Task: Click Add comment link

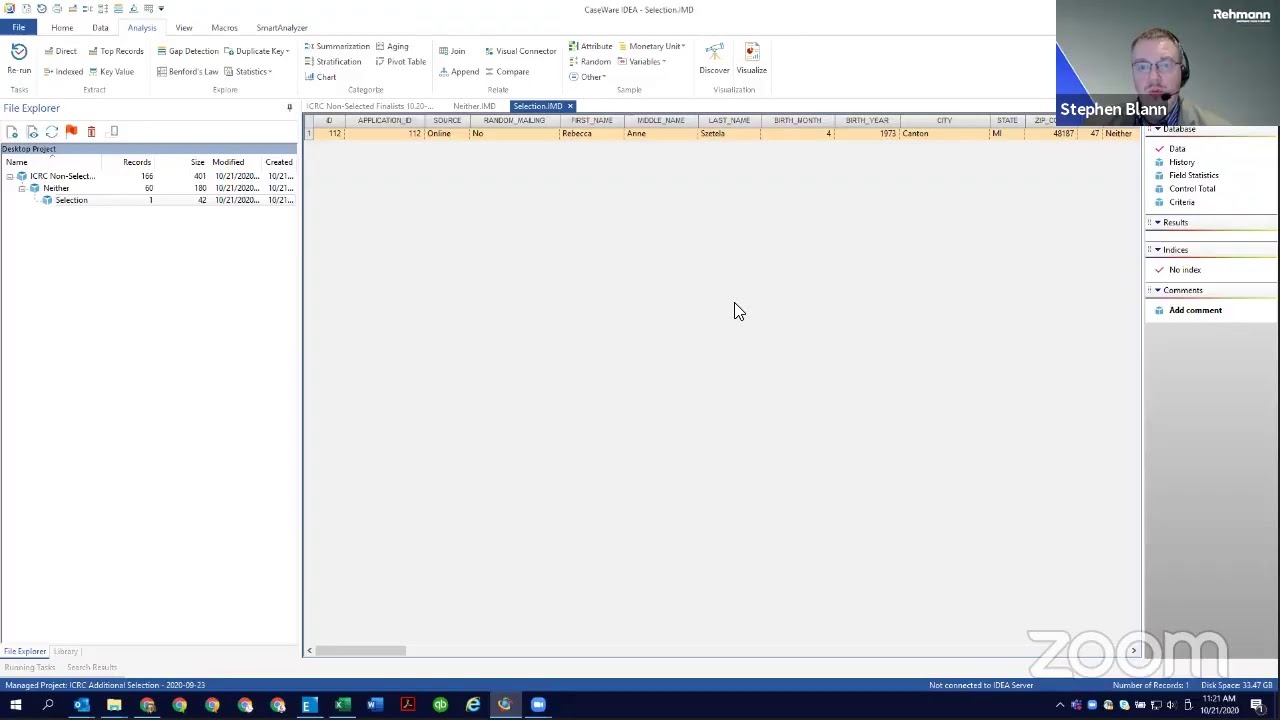Action: (1195, 310)
